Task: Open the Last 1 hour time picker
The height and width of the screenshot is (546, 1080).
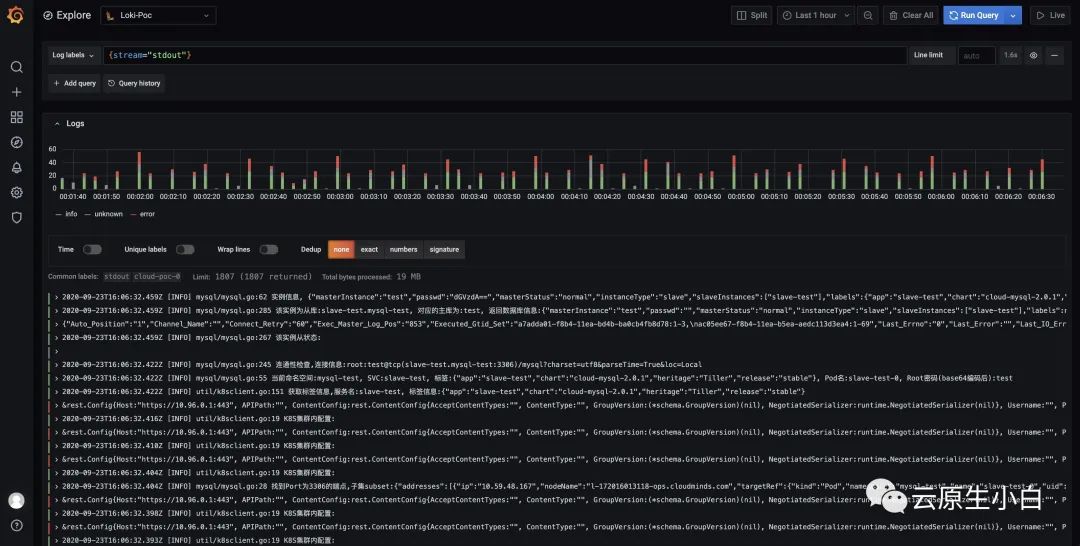Action: click(816, 15)
